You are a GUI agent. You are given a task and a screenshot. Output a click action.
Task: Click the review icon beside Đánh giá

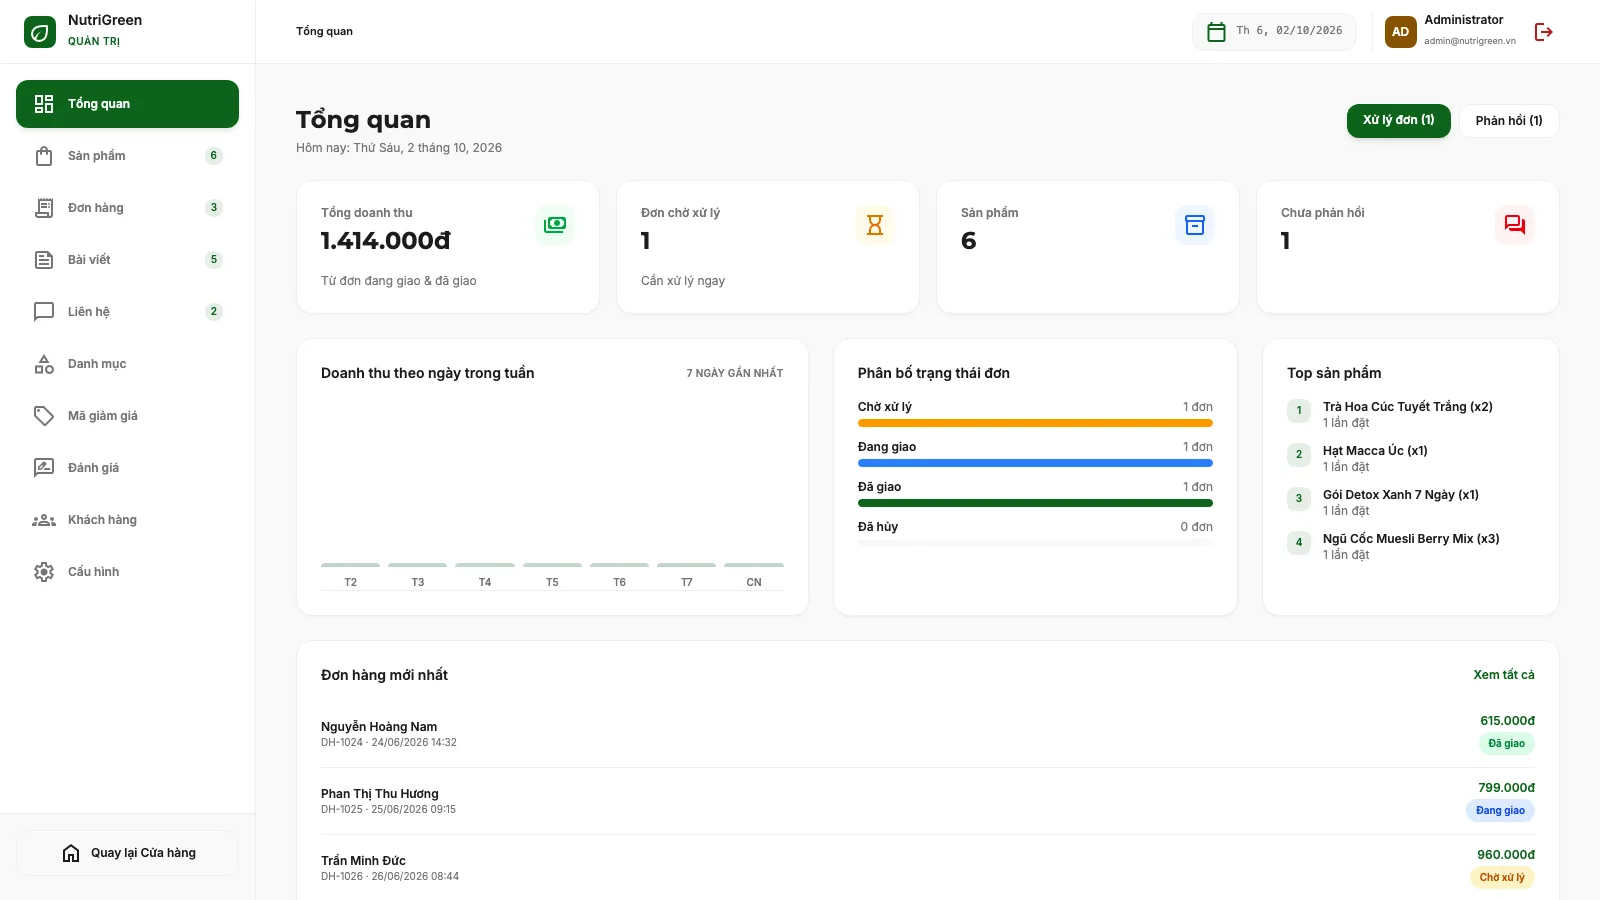tap(44, 468)
